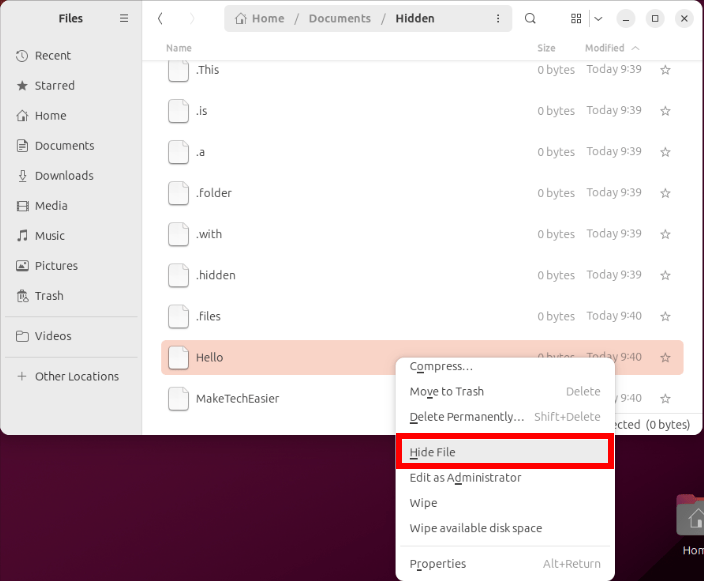Click Home in the path bar
This screenshot has height=581, width=704.
point(260,18)
